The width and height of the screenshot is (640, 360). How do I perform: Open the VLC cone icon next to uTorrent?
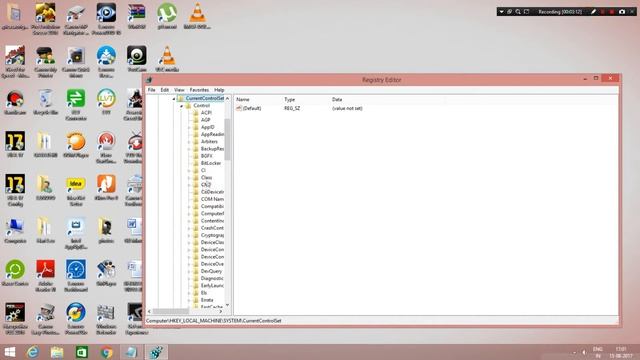[x=197, y=16]
